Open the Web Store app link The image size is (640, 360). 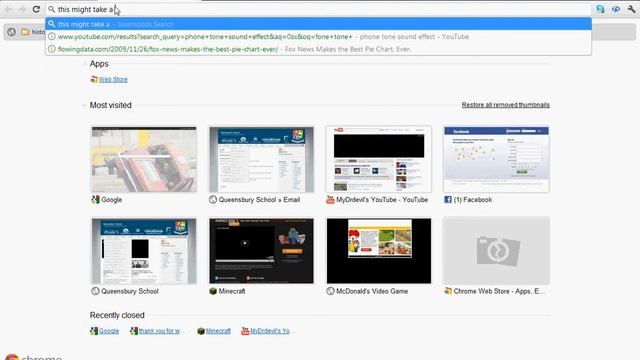(113, 79)
